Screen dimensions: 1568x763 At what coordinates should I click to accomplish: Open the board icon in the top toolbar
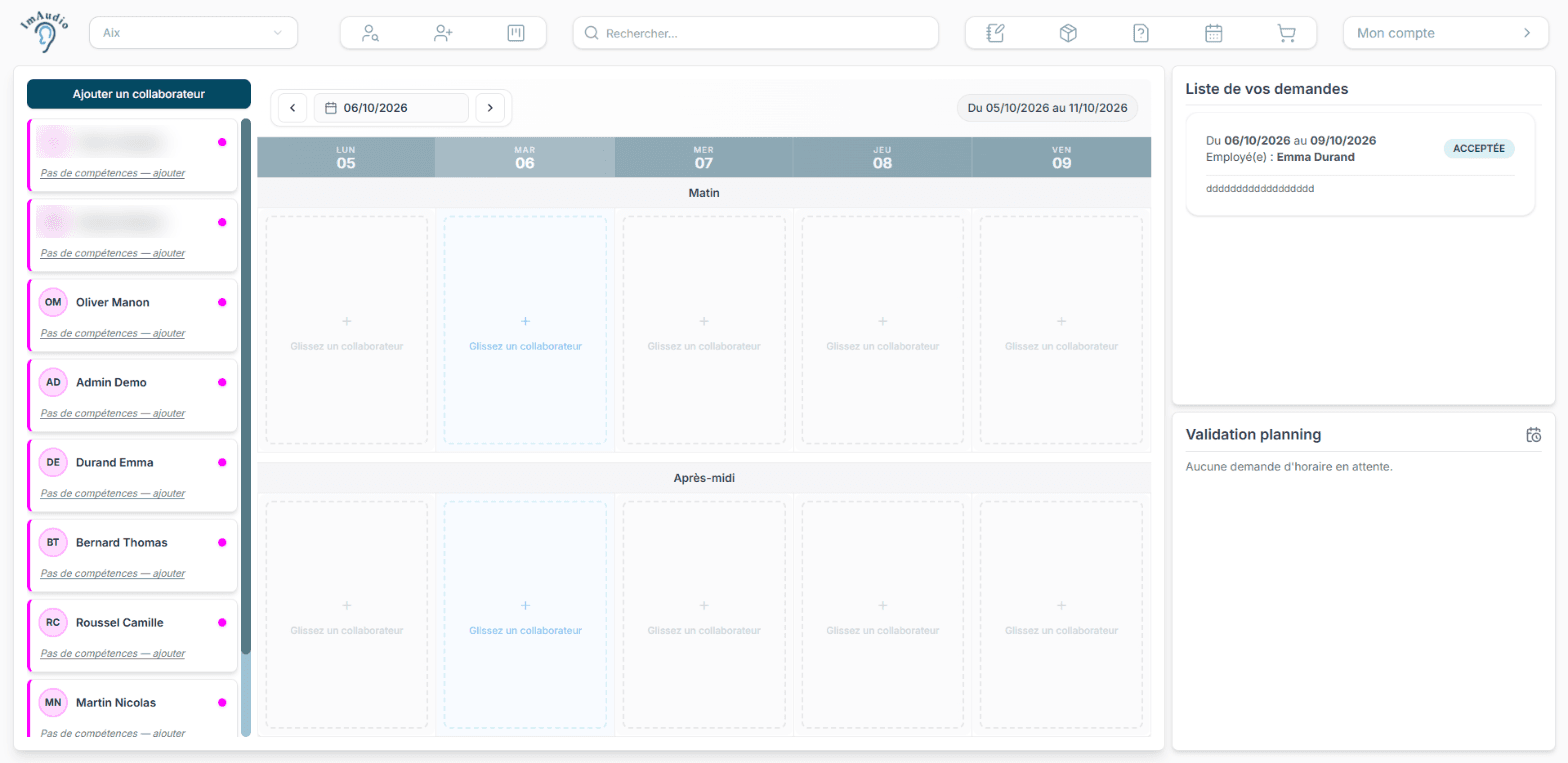516,33
